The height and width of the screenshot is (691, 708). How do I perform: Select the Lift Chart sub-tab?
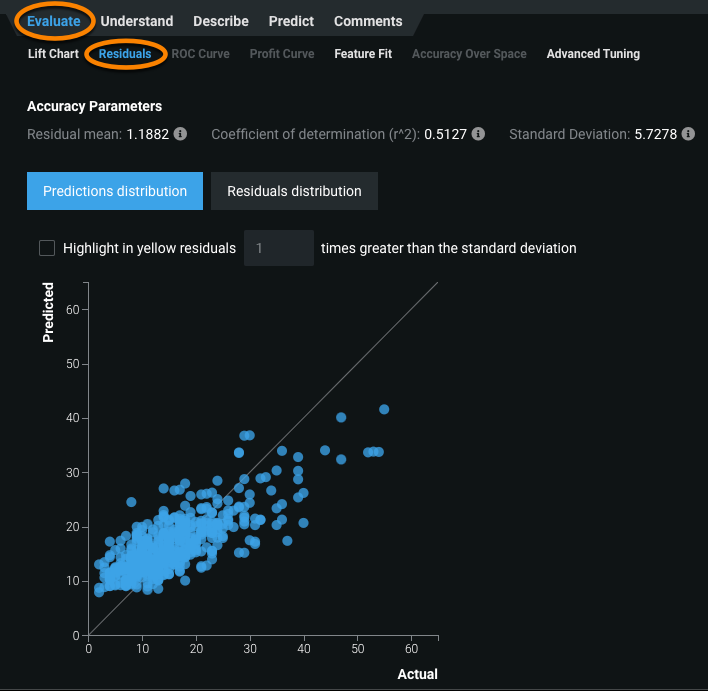tap(53, 54)
